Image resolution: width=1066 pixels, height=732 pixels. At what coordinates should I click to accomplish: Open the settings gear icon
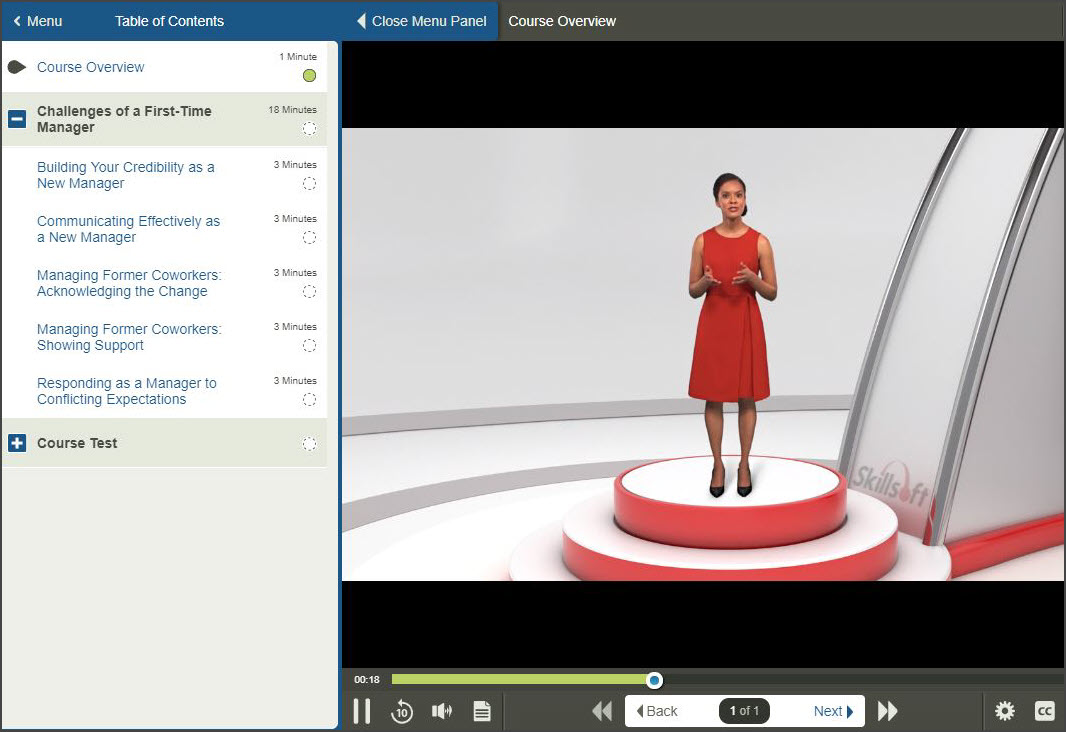click(x=1005, y=711)
